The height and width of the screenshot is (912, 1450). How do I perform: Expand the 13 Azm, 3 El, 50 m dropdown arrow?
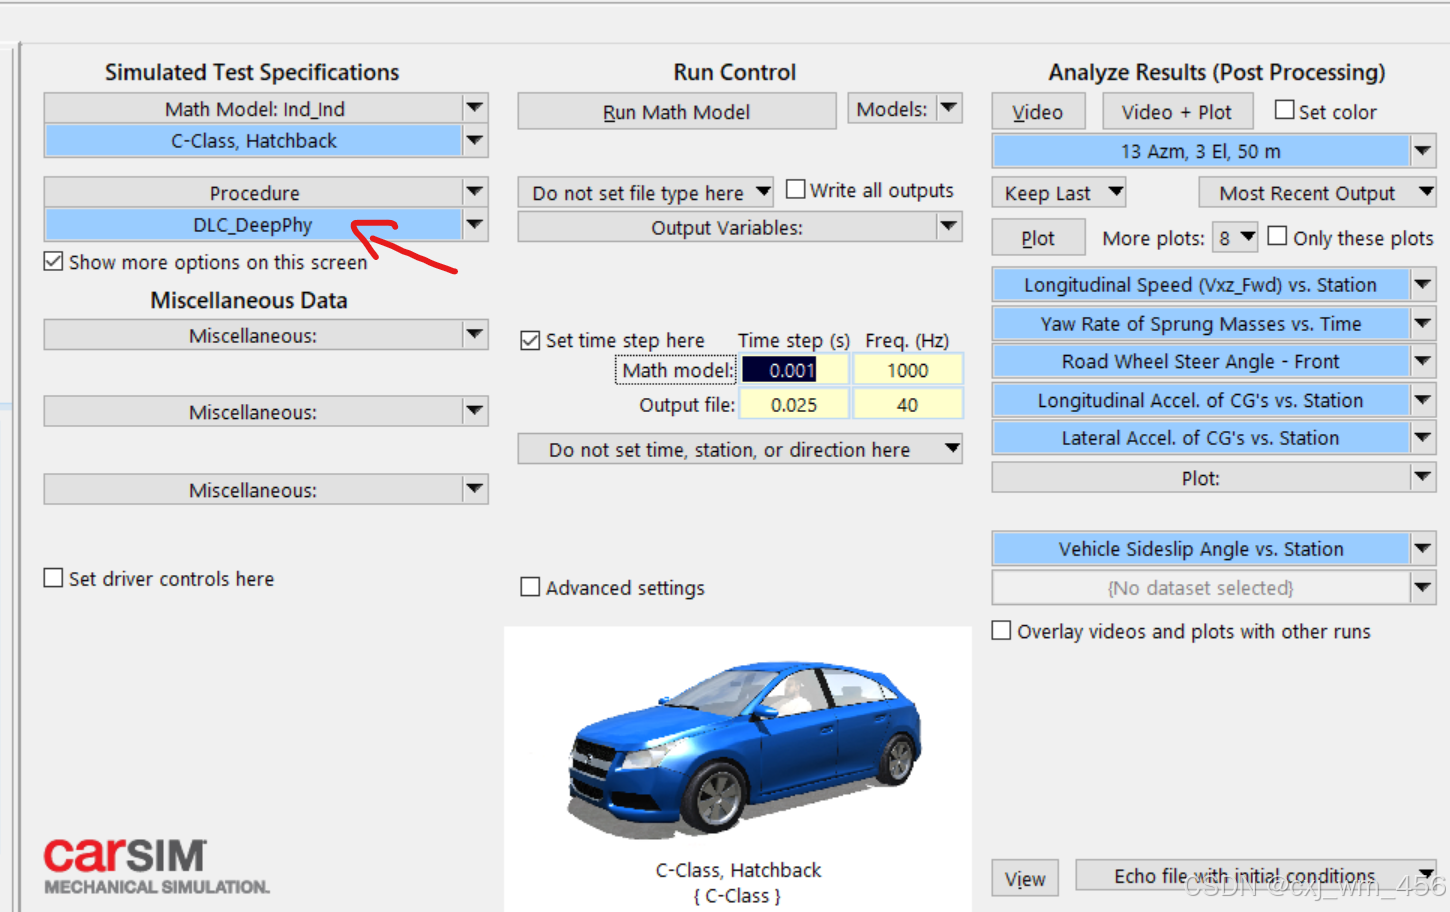1423,151
